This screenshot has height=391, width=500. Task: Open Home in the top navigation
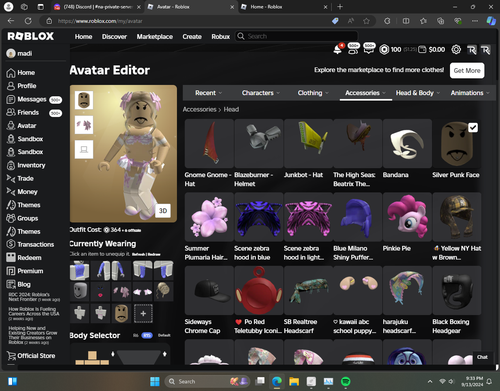pyautogui.click(x=83, y=37)
